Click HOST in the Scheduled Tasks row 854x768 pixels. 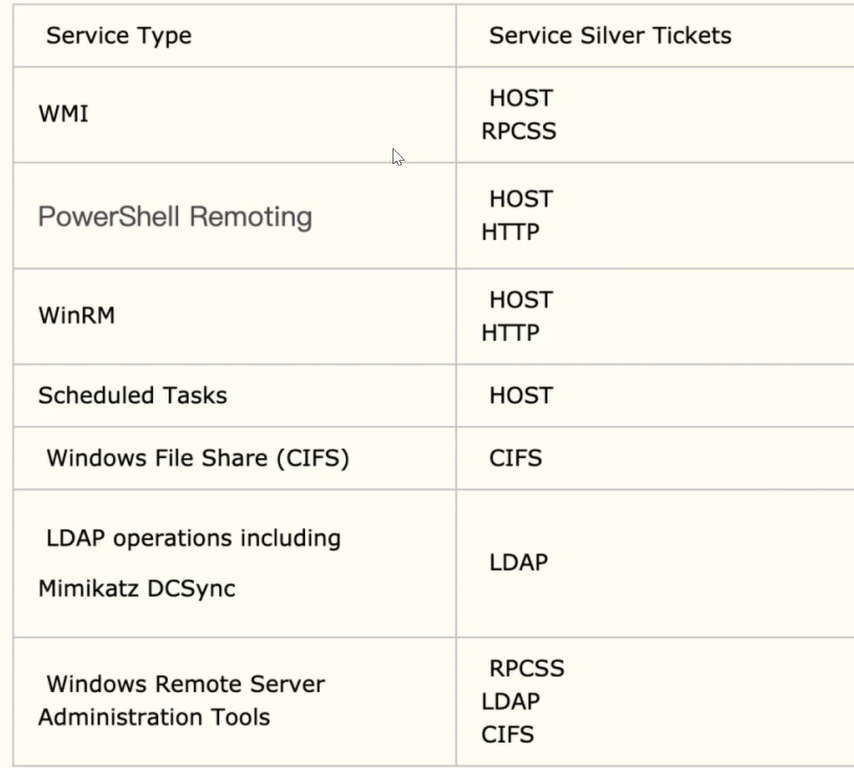coord(520,395)
